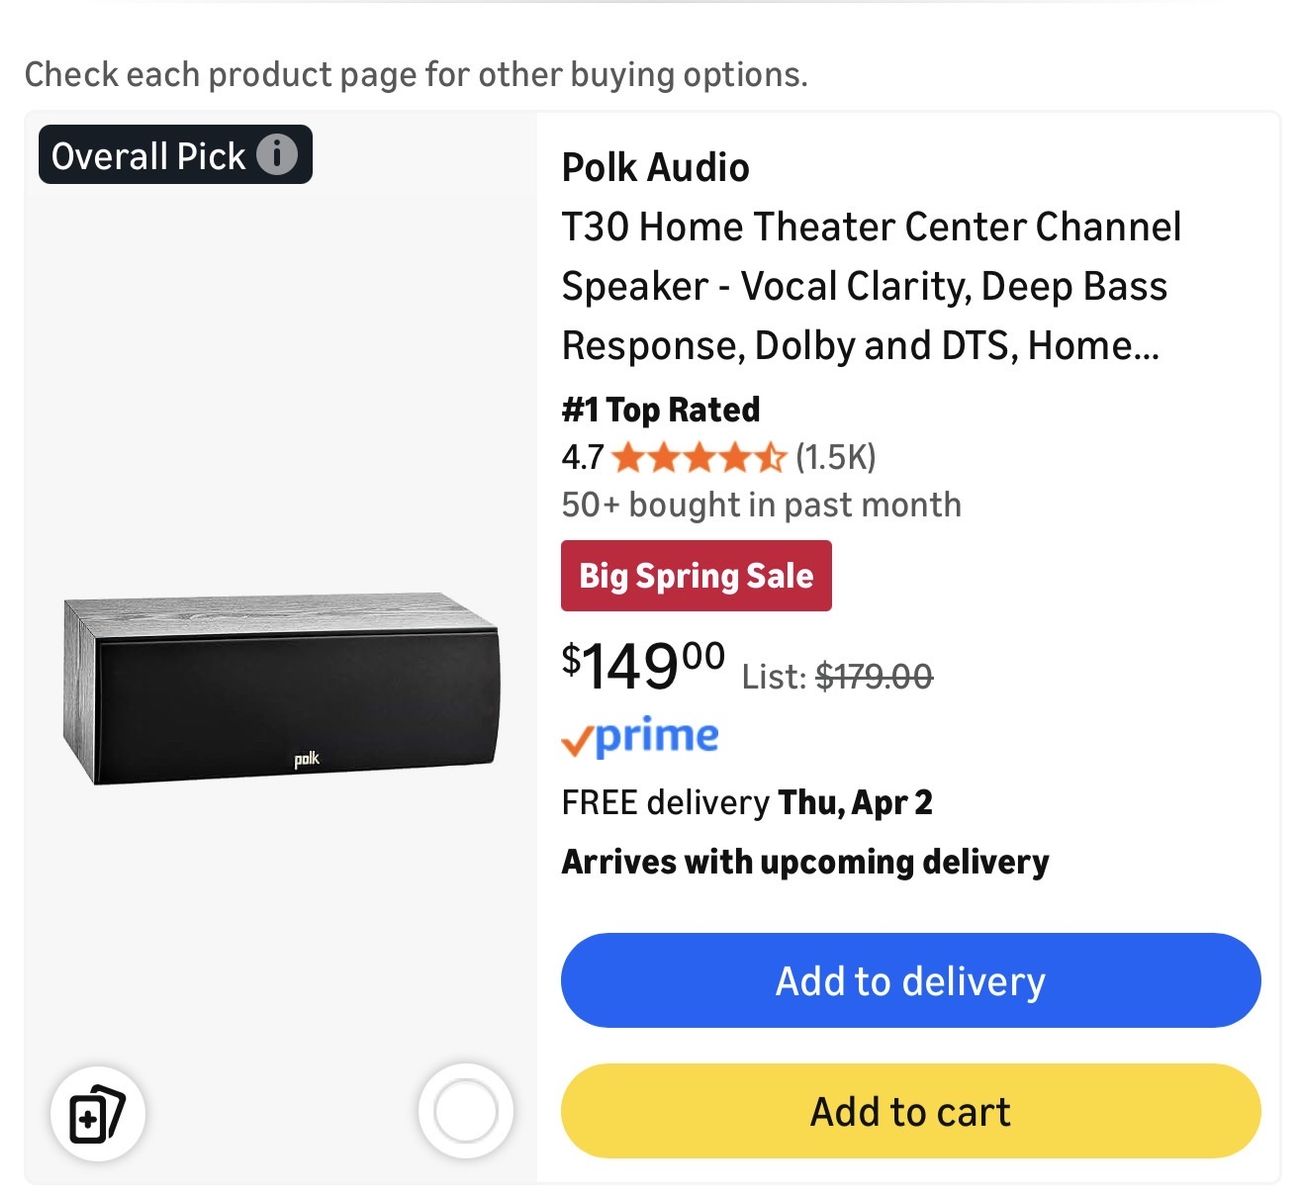Viewport: 1306px width, 1200px height.
Task: Click the 50+ bought in past month text
Action: pos(761,505)
